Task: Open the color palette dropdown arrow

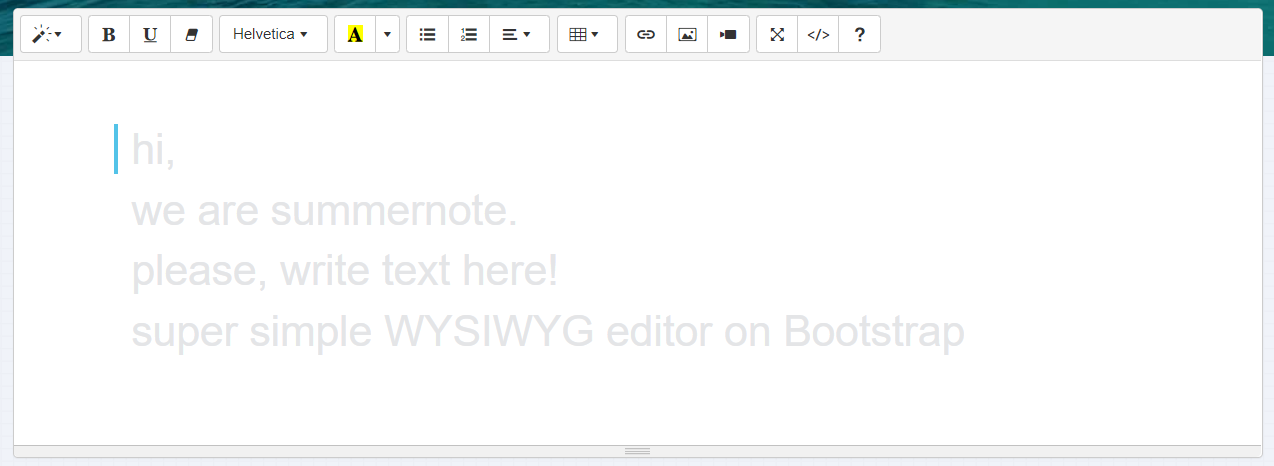Action: coord(388,34)
